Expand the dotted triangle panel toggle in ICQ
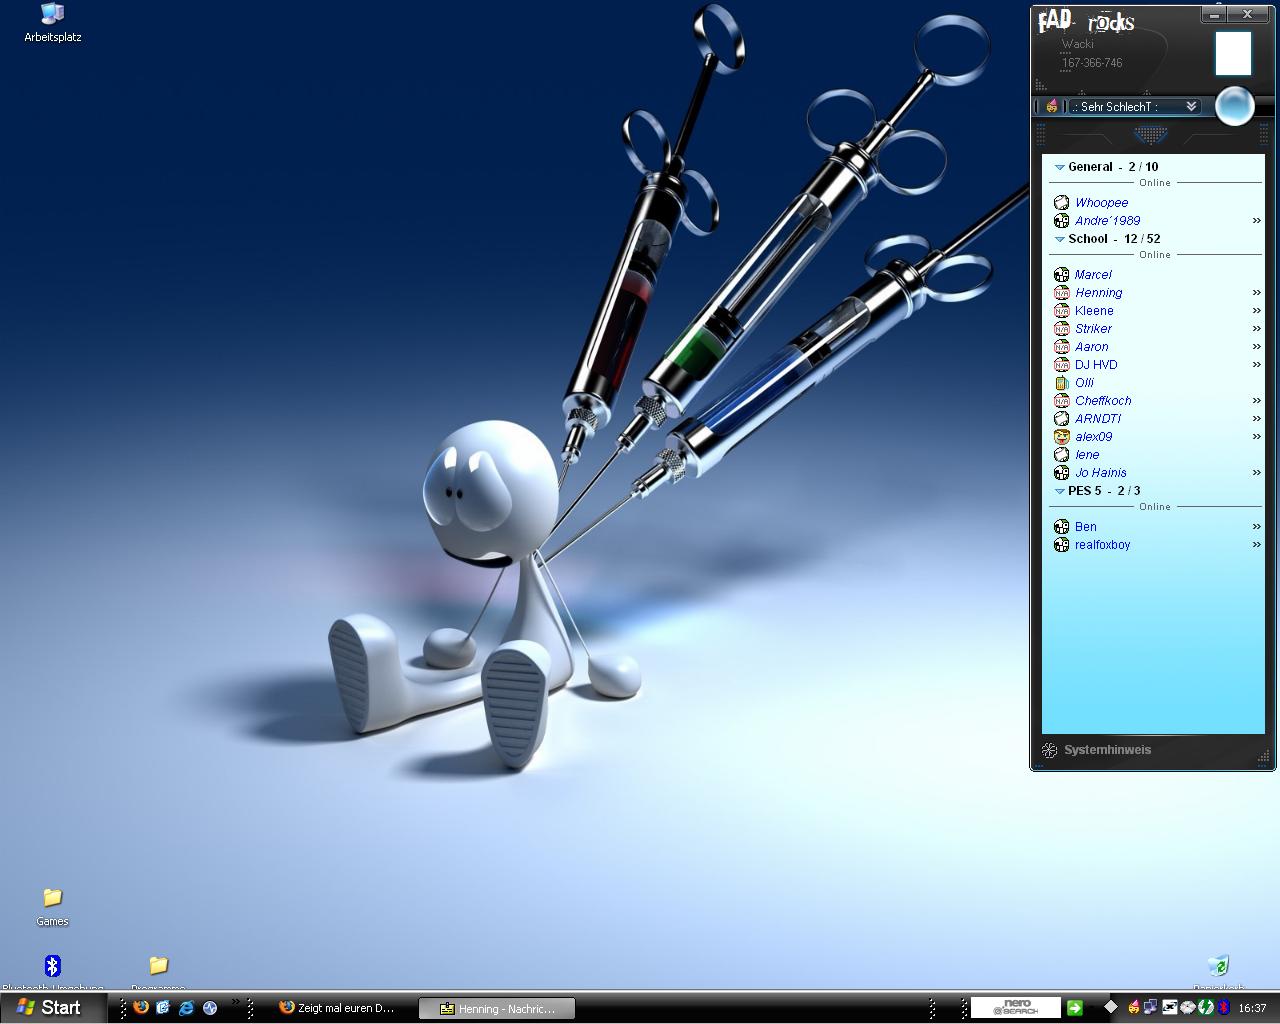This screenshot has width=1280, height=1024. coord(1151,134)
